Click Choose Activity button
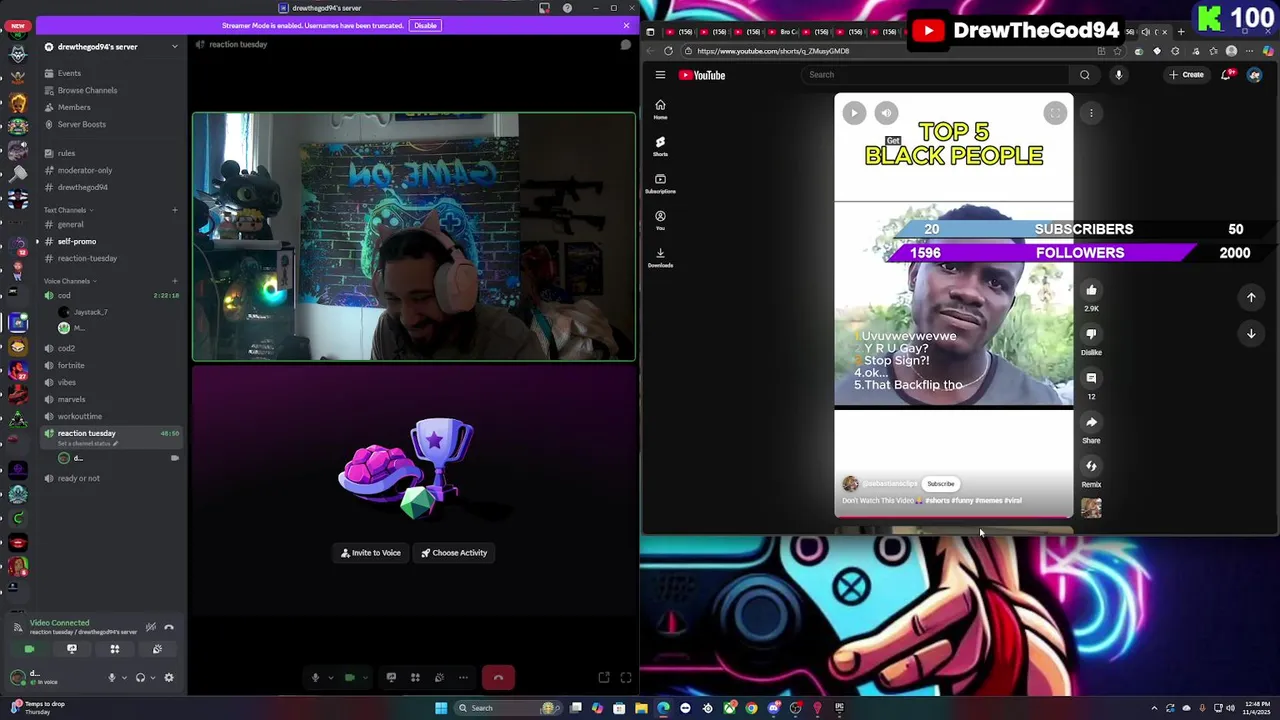1280x720 pixels. coord(454,553)
